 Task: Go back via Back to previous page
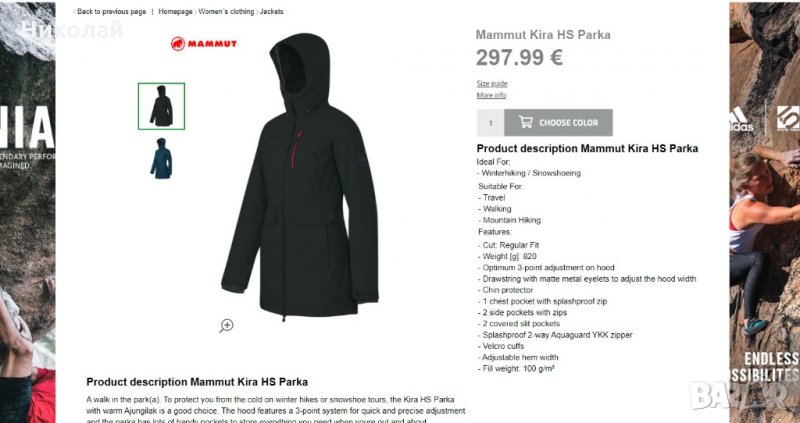tap(110, 11)
